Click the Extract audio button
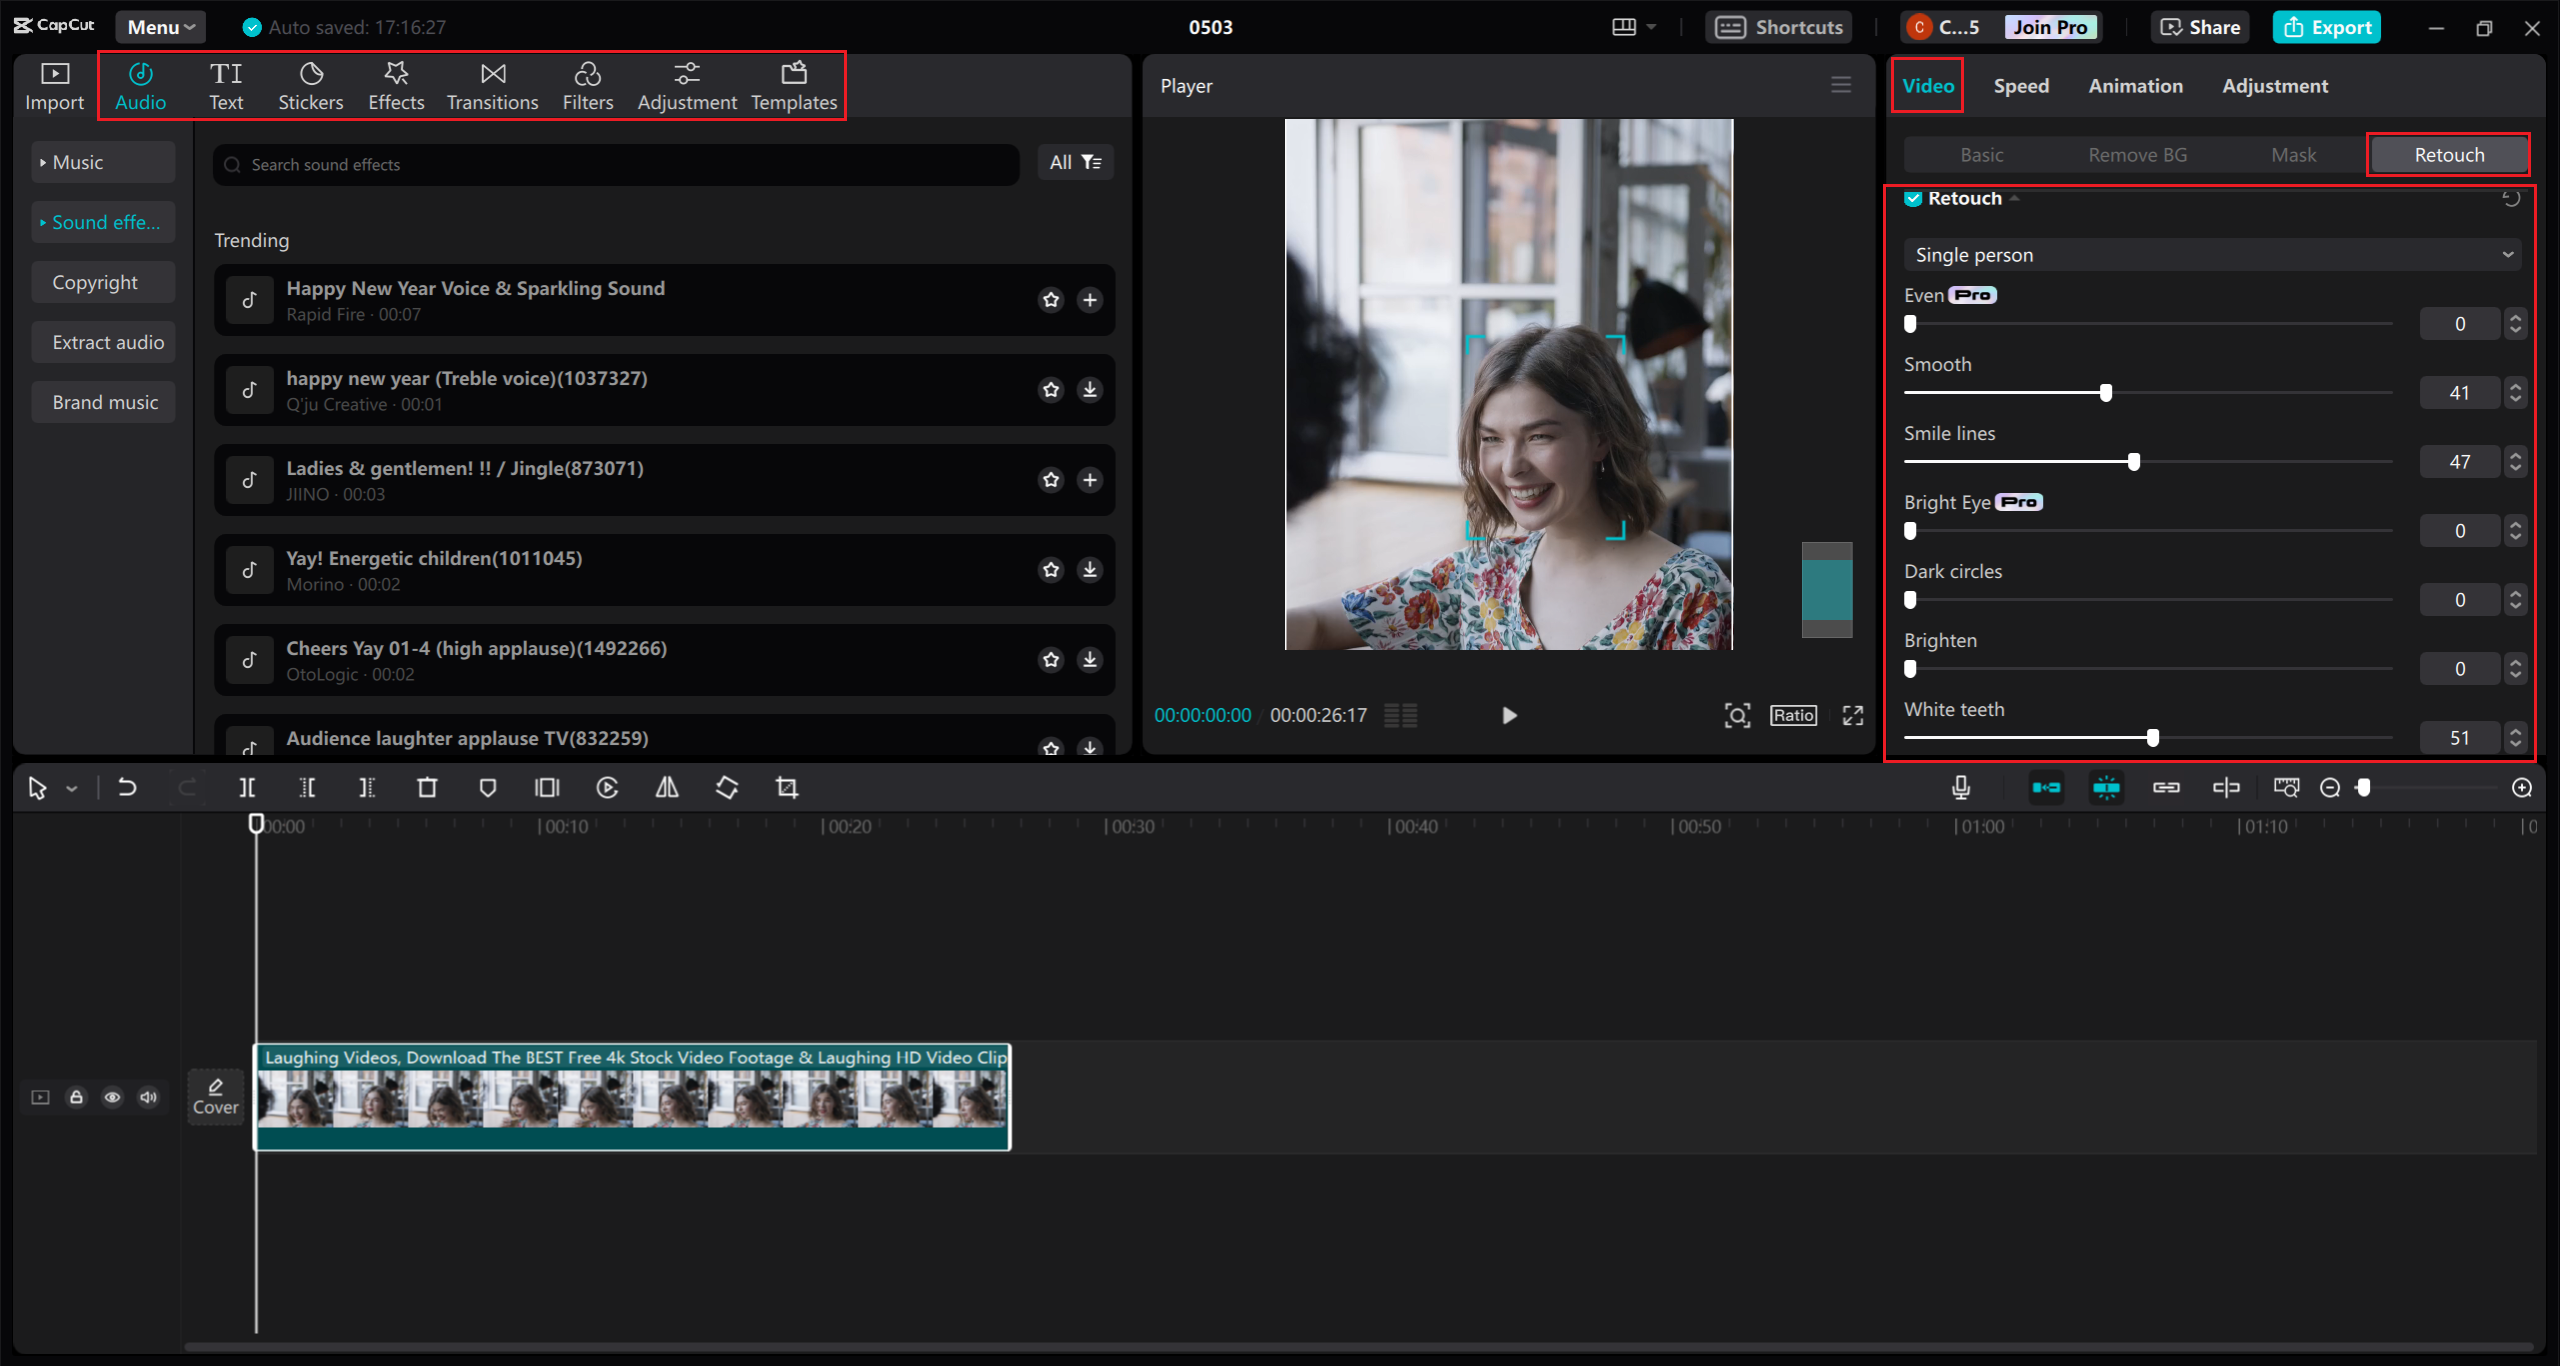Image resolution: width=2560 pixels, height=1366 pixels. pyautogui.click(x=107, y=342)
